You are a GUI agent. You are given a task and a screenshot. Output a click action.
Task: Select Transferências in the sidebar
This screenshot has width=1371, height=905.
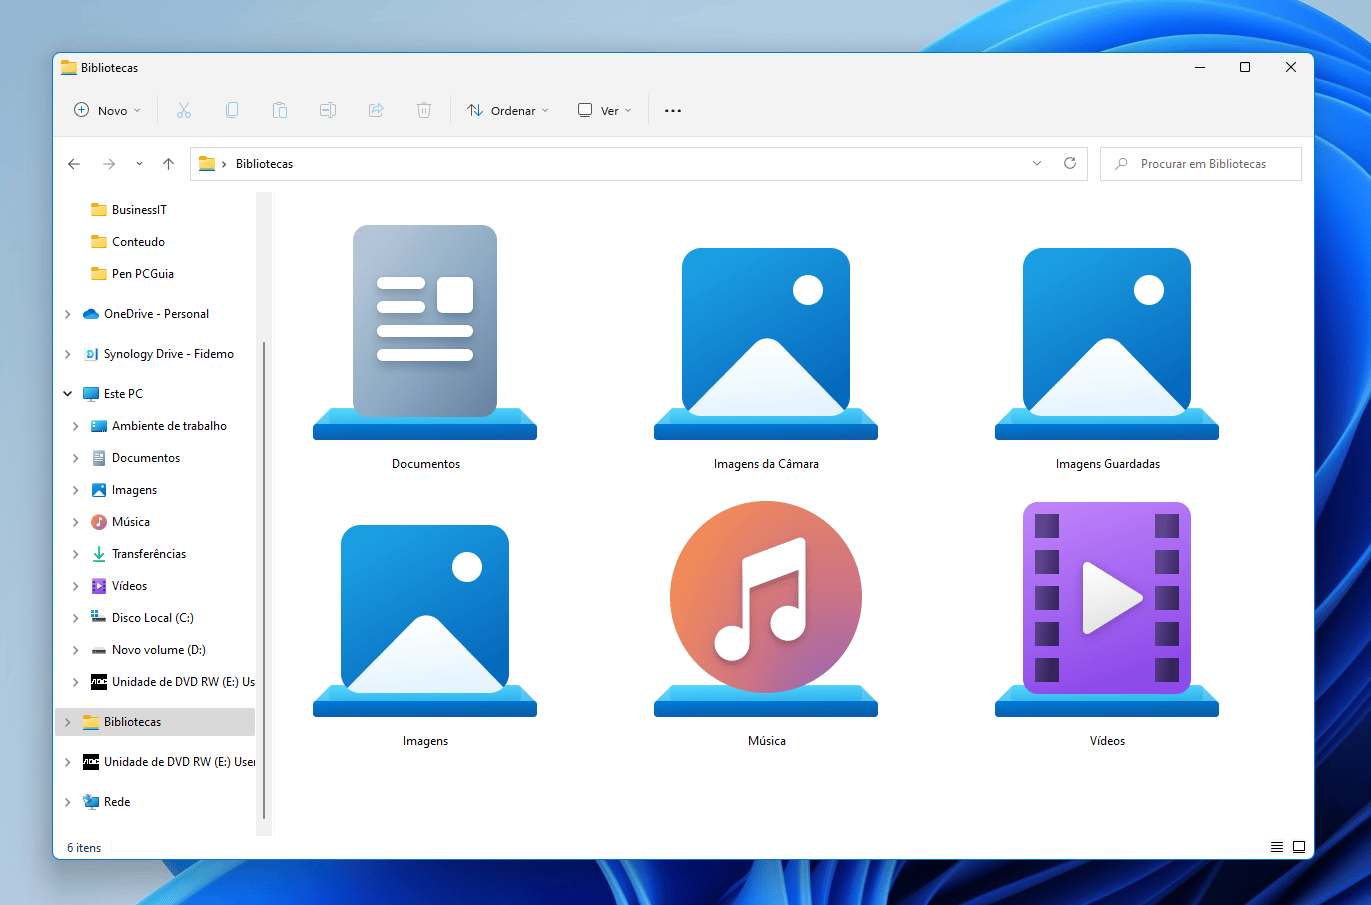[148, 554]
